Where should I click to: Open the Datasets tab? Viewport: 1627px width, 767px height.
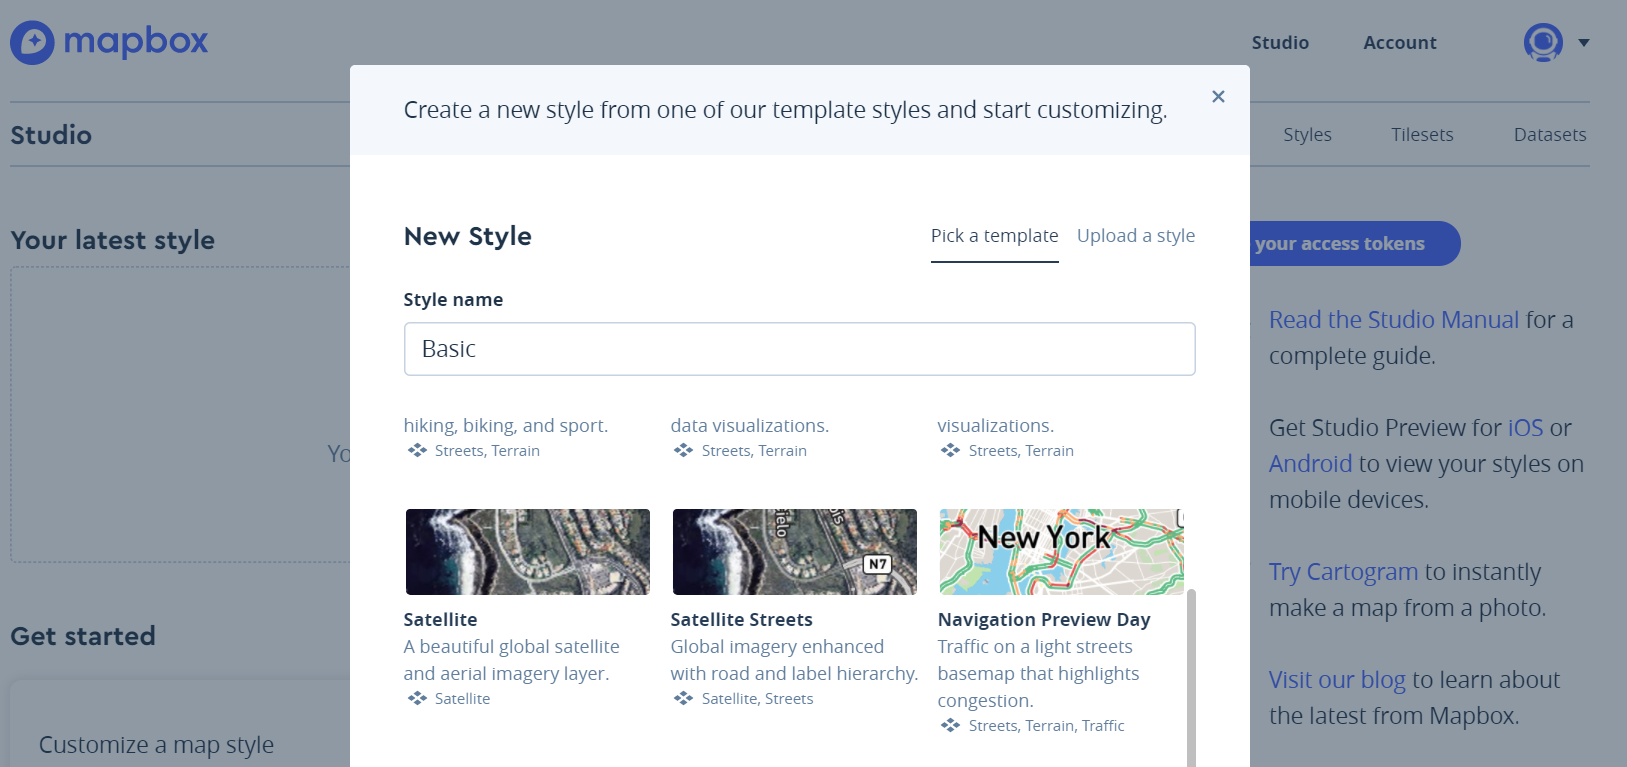1549,135
